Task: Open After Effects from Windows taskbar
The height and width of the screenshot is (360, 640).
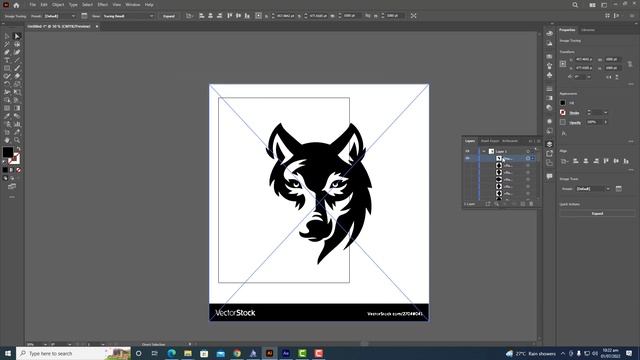Action: (x=286, y=353)
